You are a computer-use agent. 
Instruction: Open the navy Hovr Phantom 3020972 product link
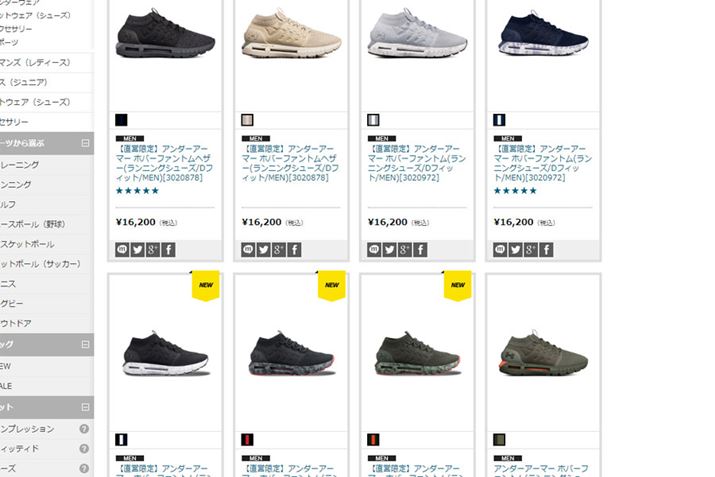pyautogui.click(x=542, y=163)
